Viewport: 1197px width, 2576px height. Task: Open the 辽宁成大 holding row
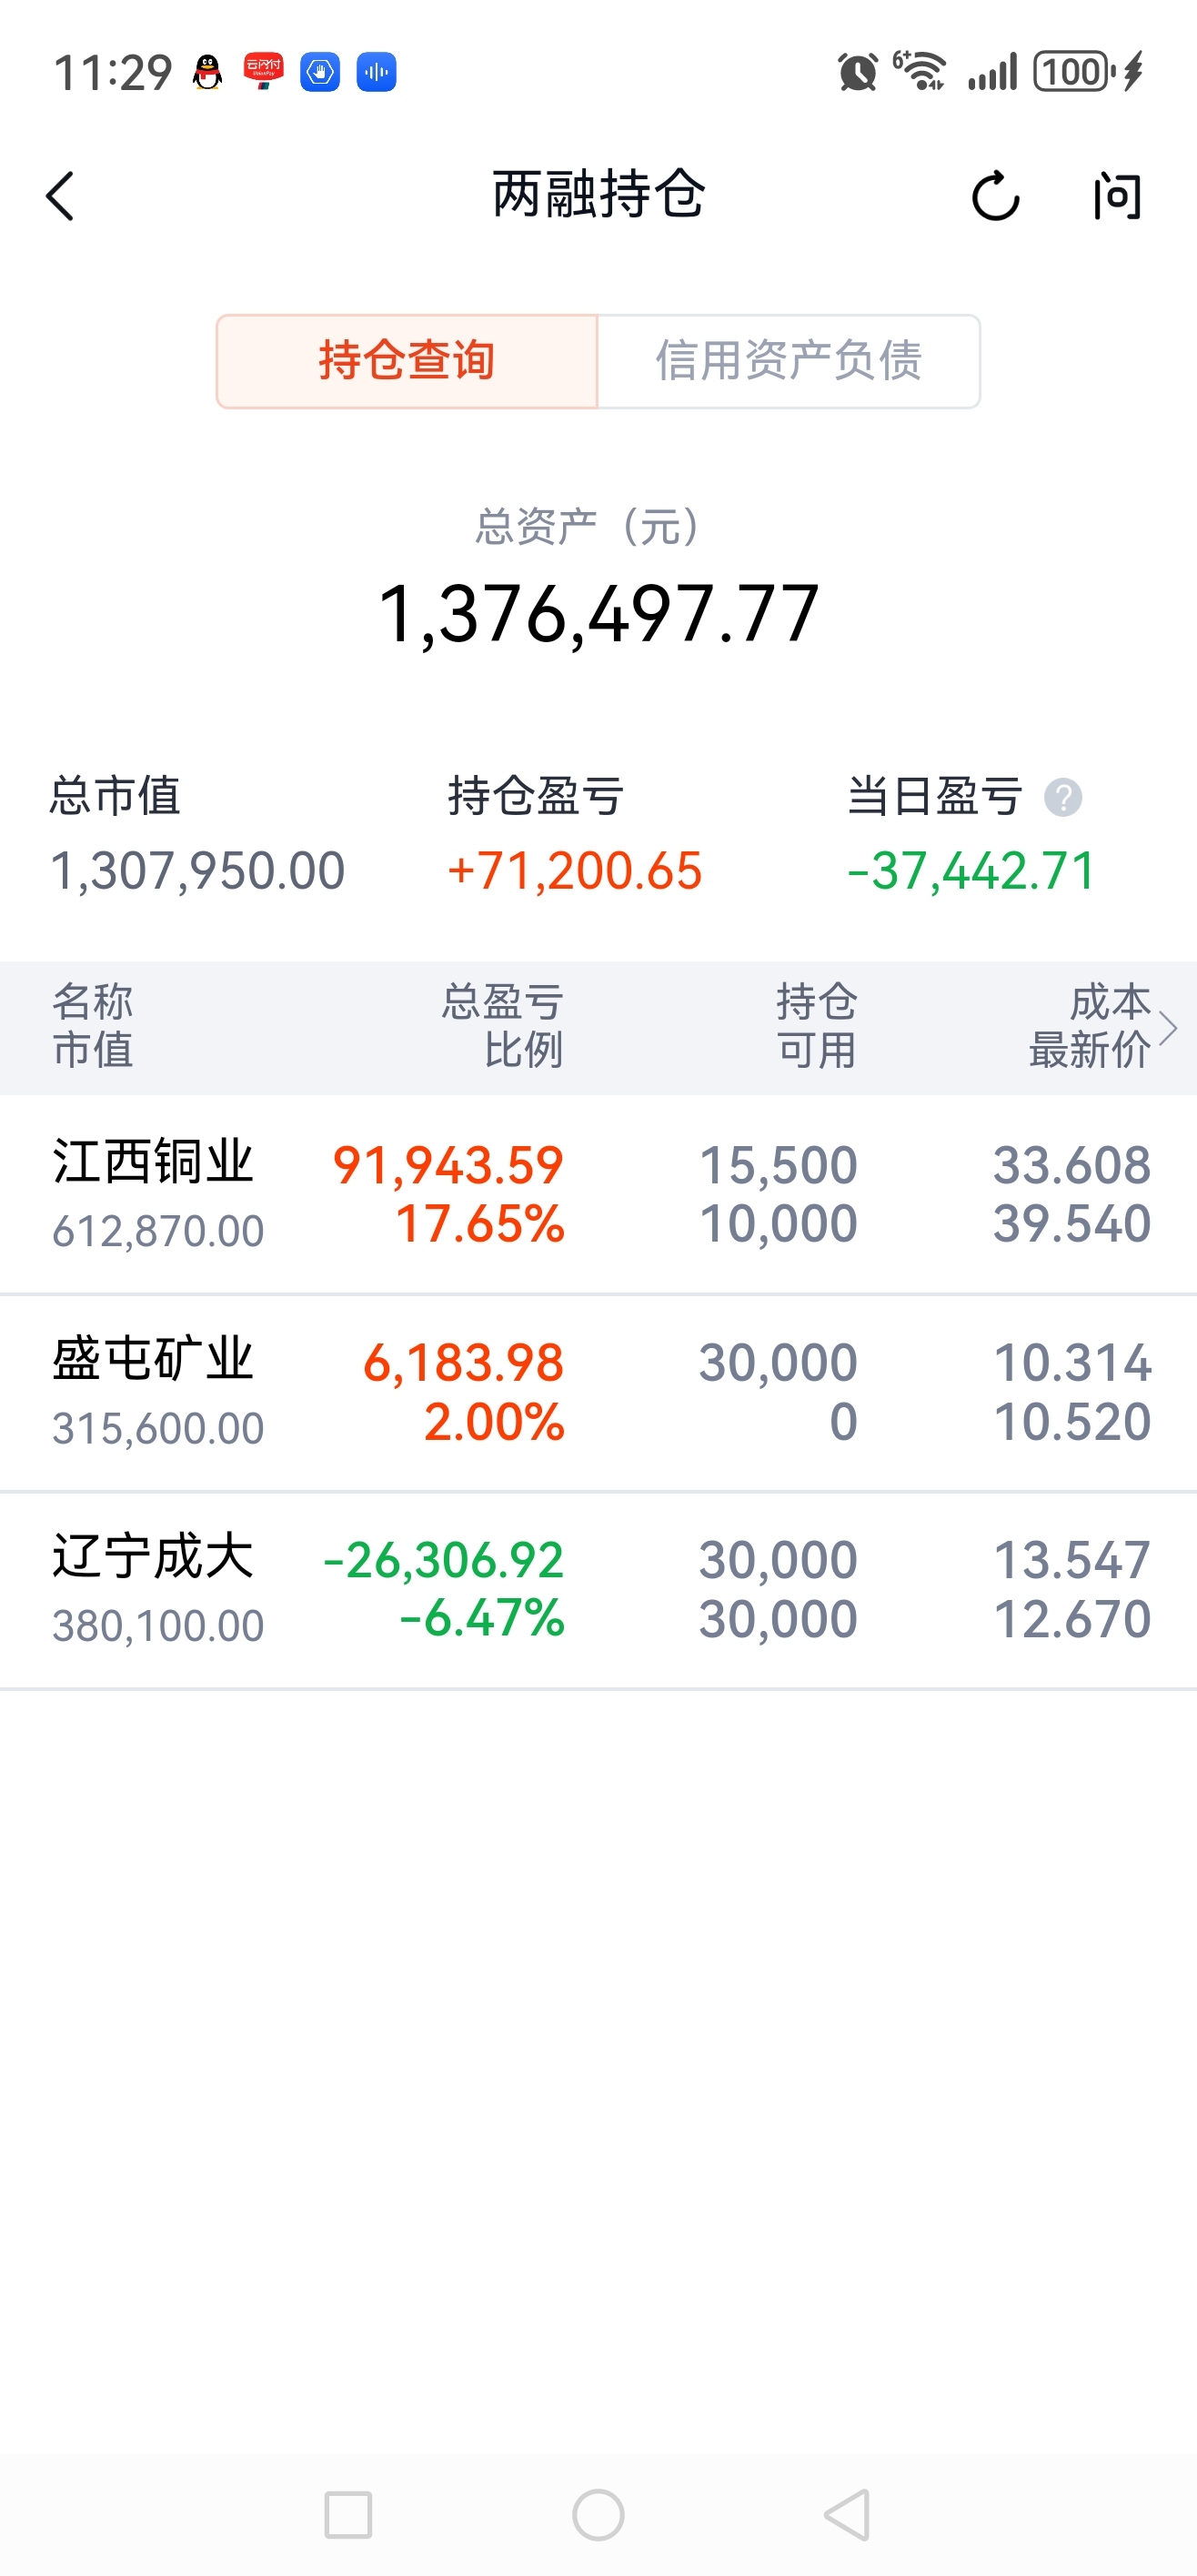[598, 1590]
